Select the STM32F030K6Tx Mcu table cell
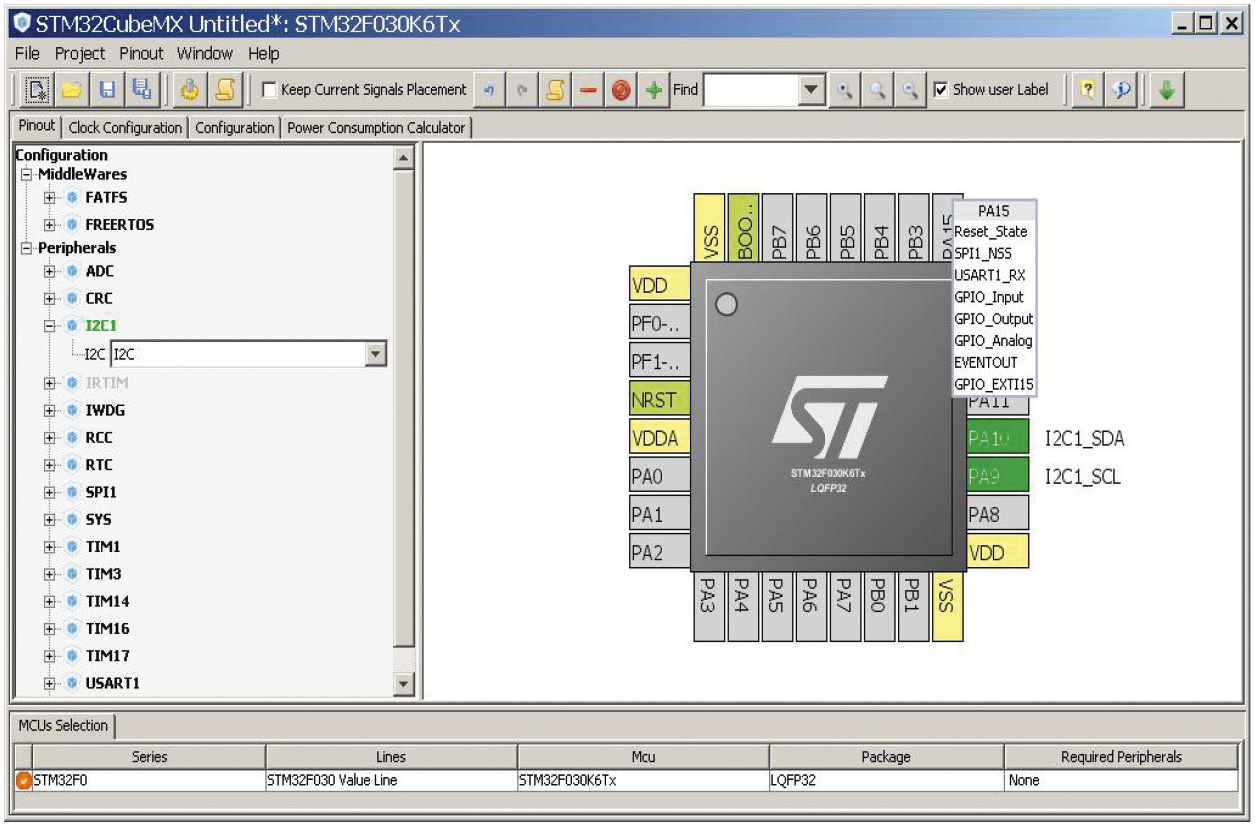This screenshot has height=826, width=1255. tap(642, 780)
